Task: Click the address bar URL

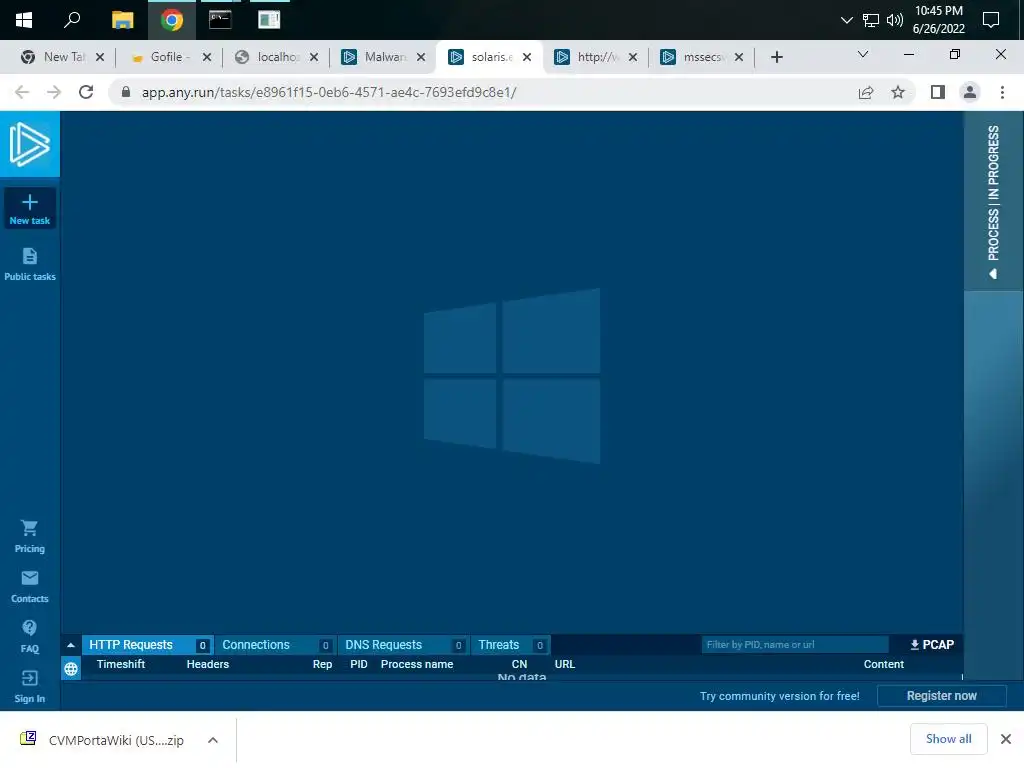Action: pyautogui.click(x=328, y=92)
